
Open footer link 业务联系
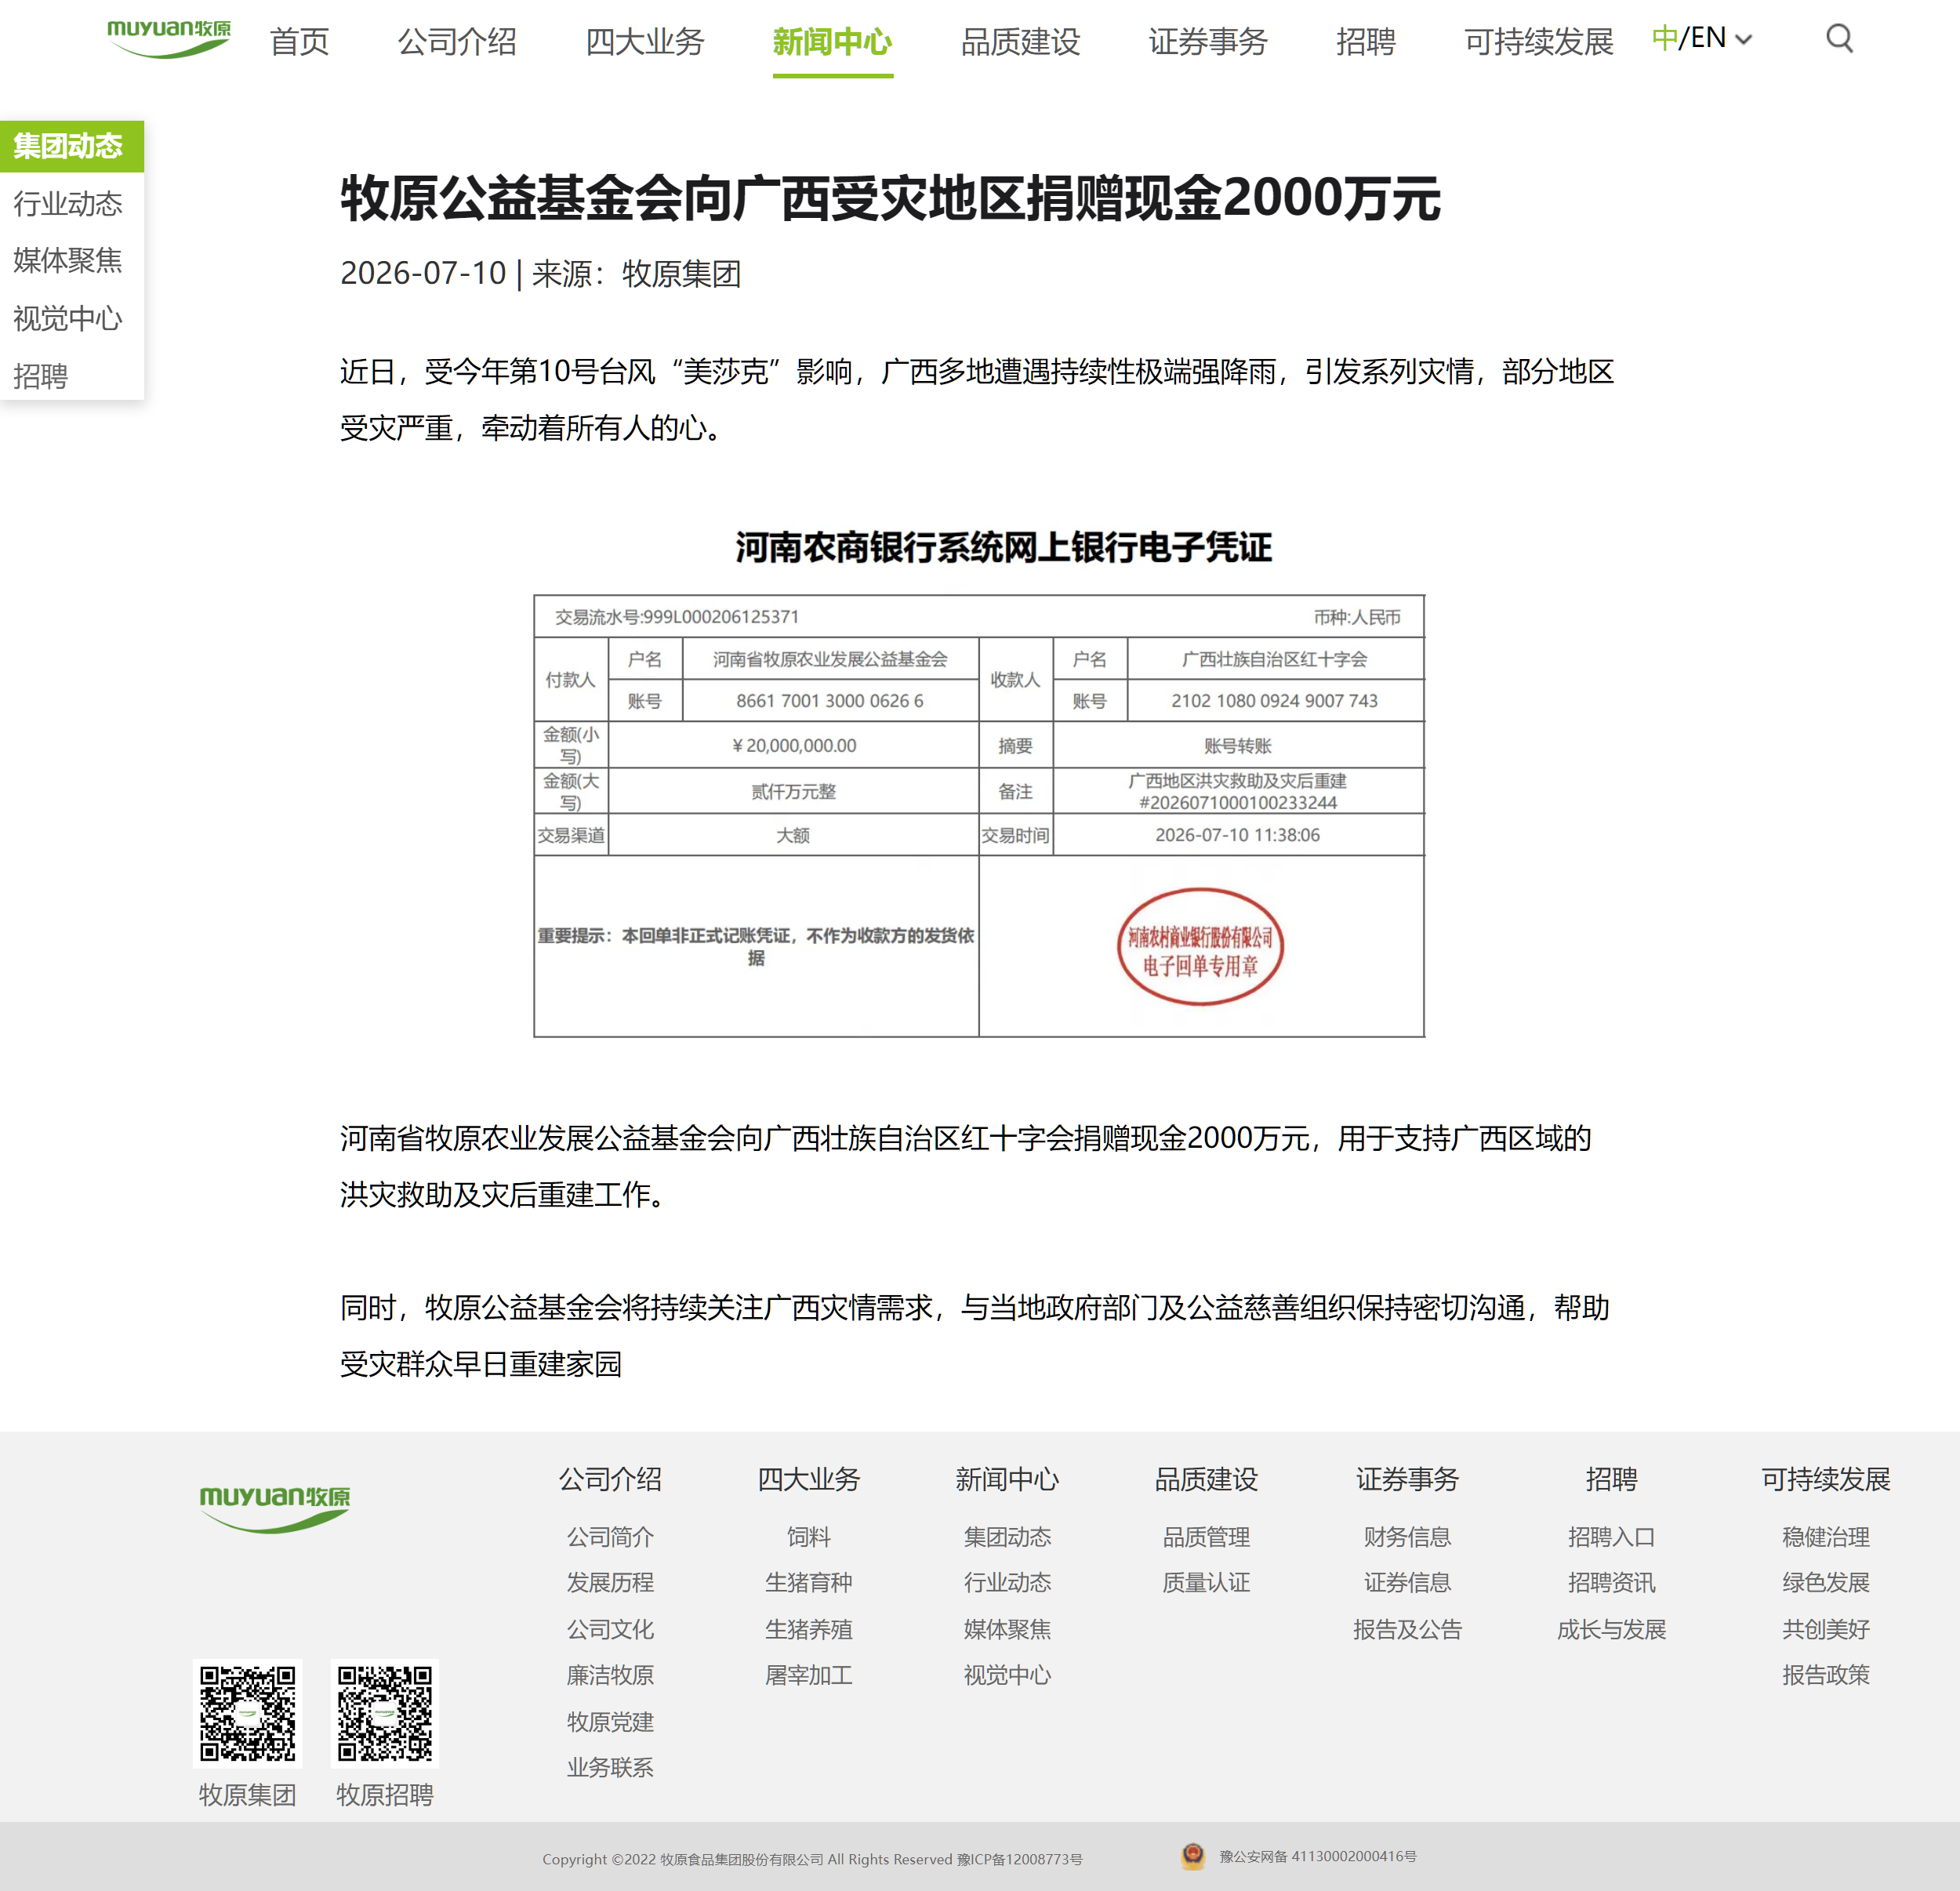(x=610, y=1767)
